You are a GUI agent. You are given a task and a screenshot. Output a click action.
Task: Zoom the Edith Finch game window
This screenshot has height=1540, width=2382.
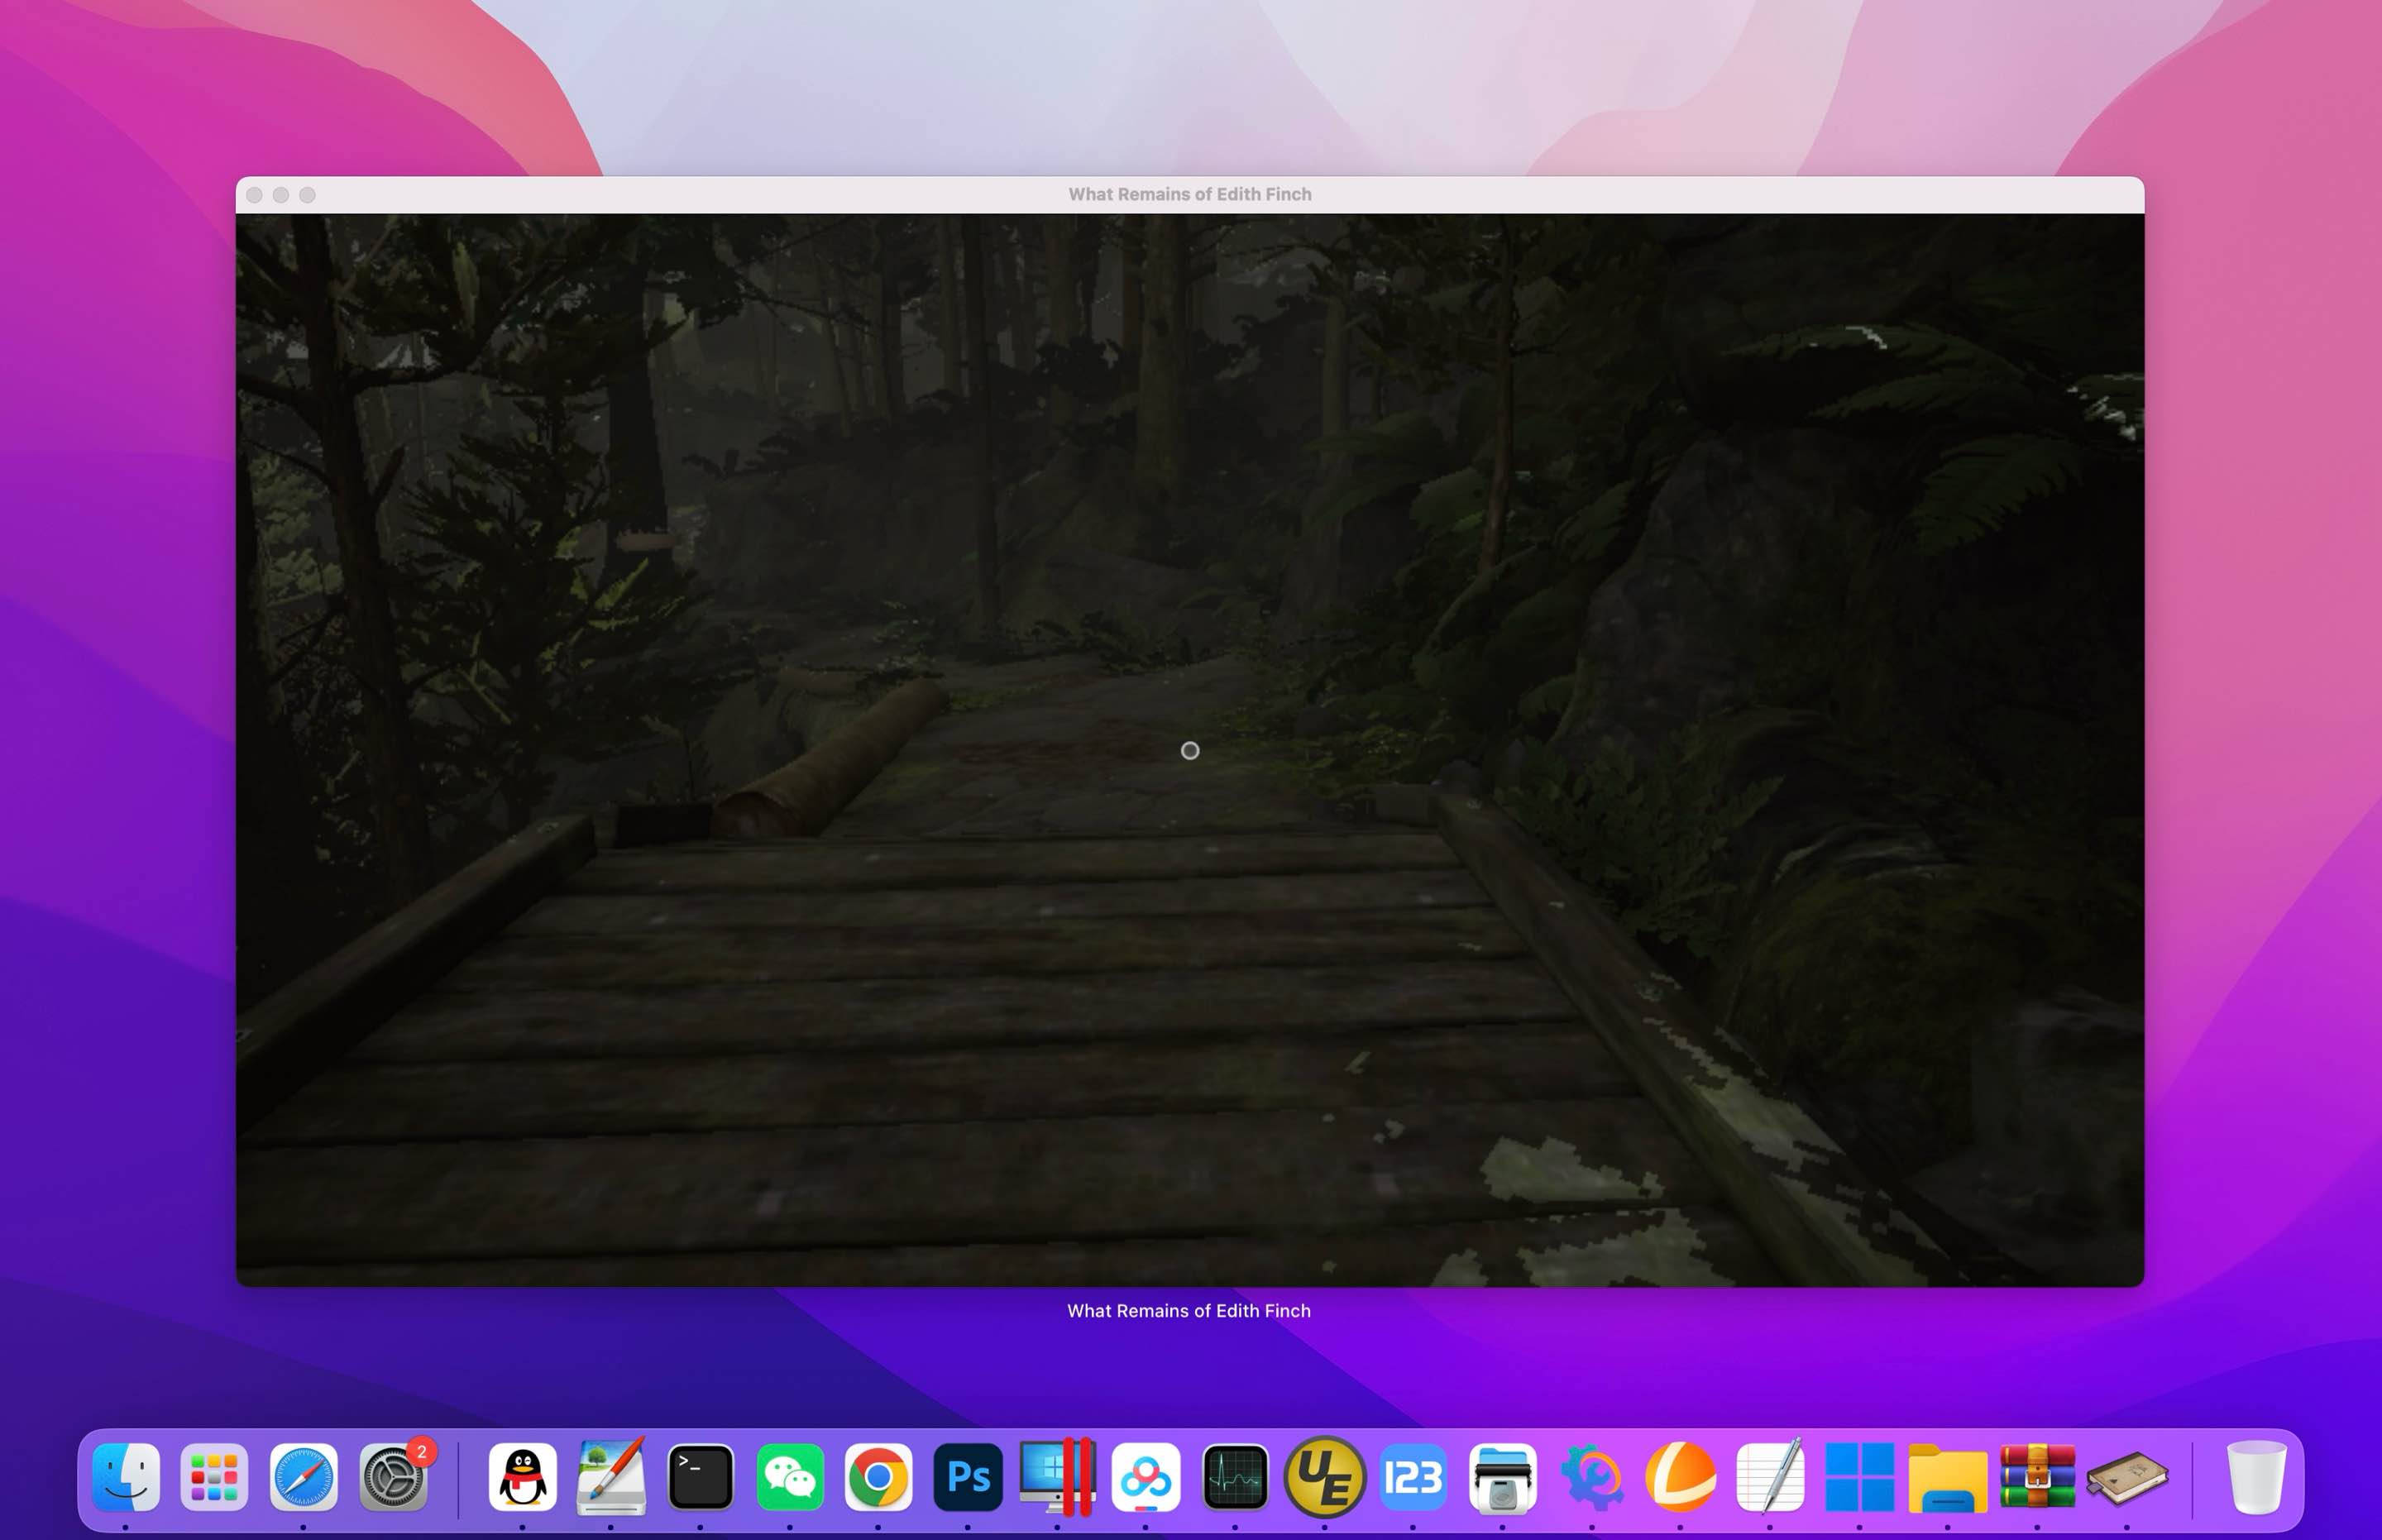coord(307,195)
